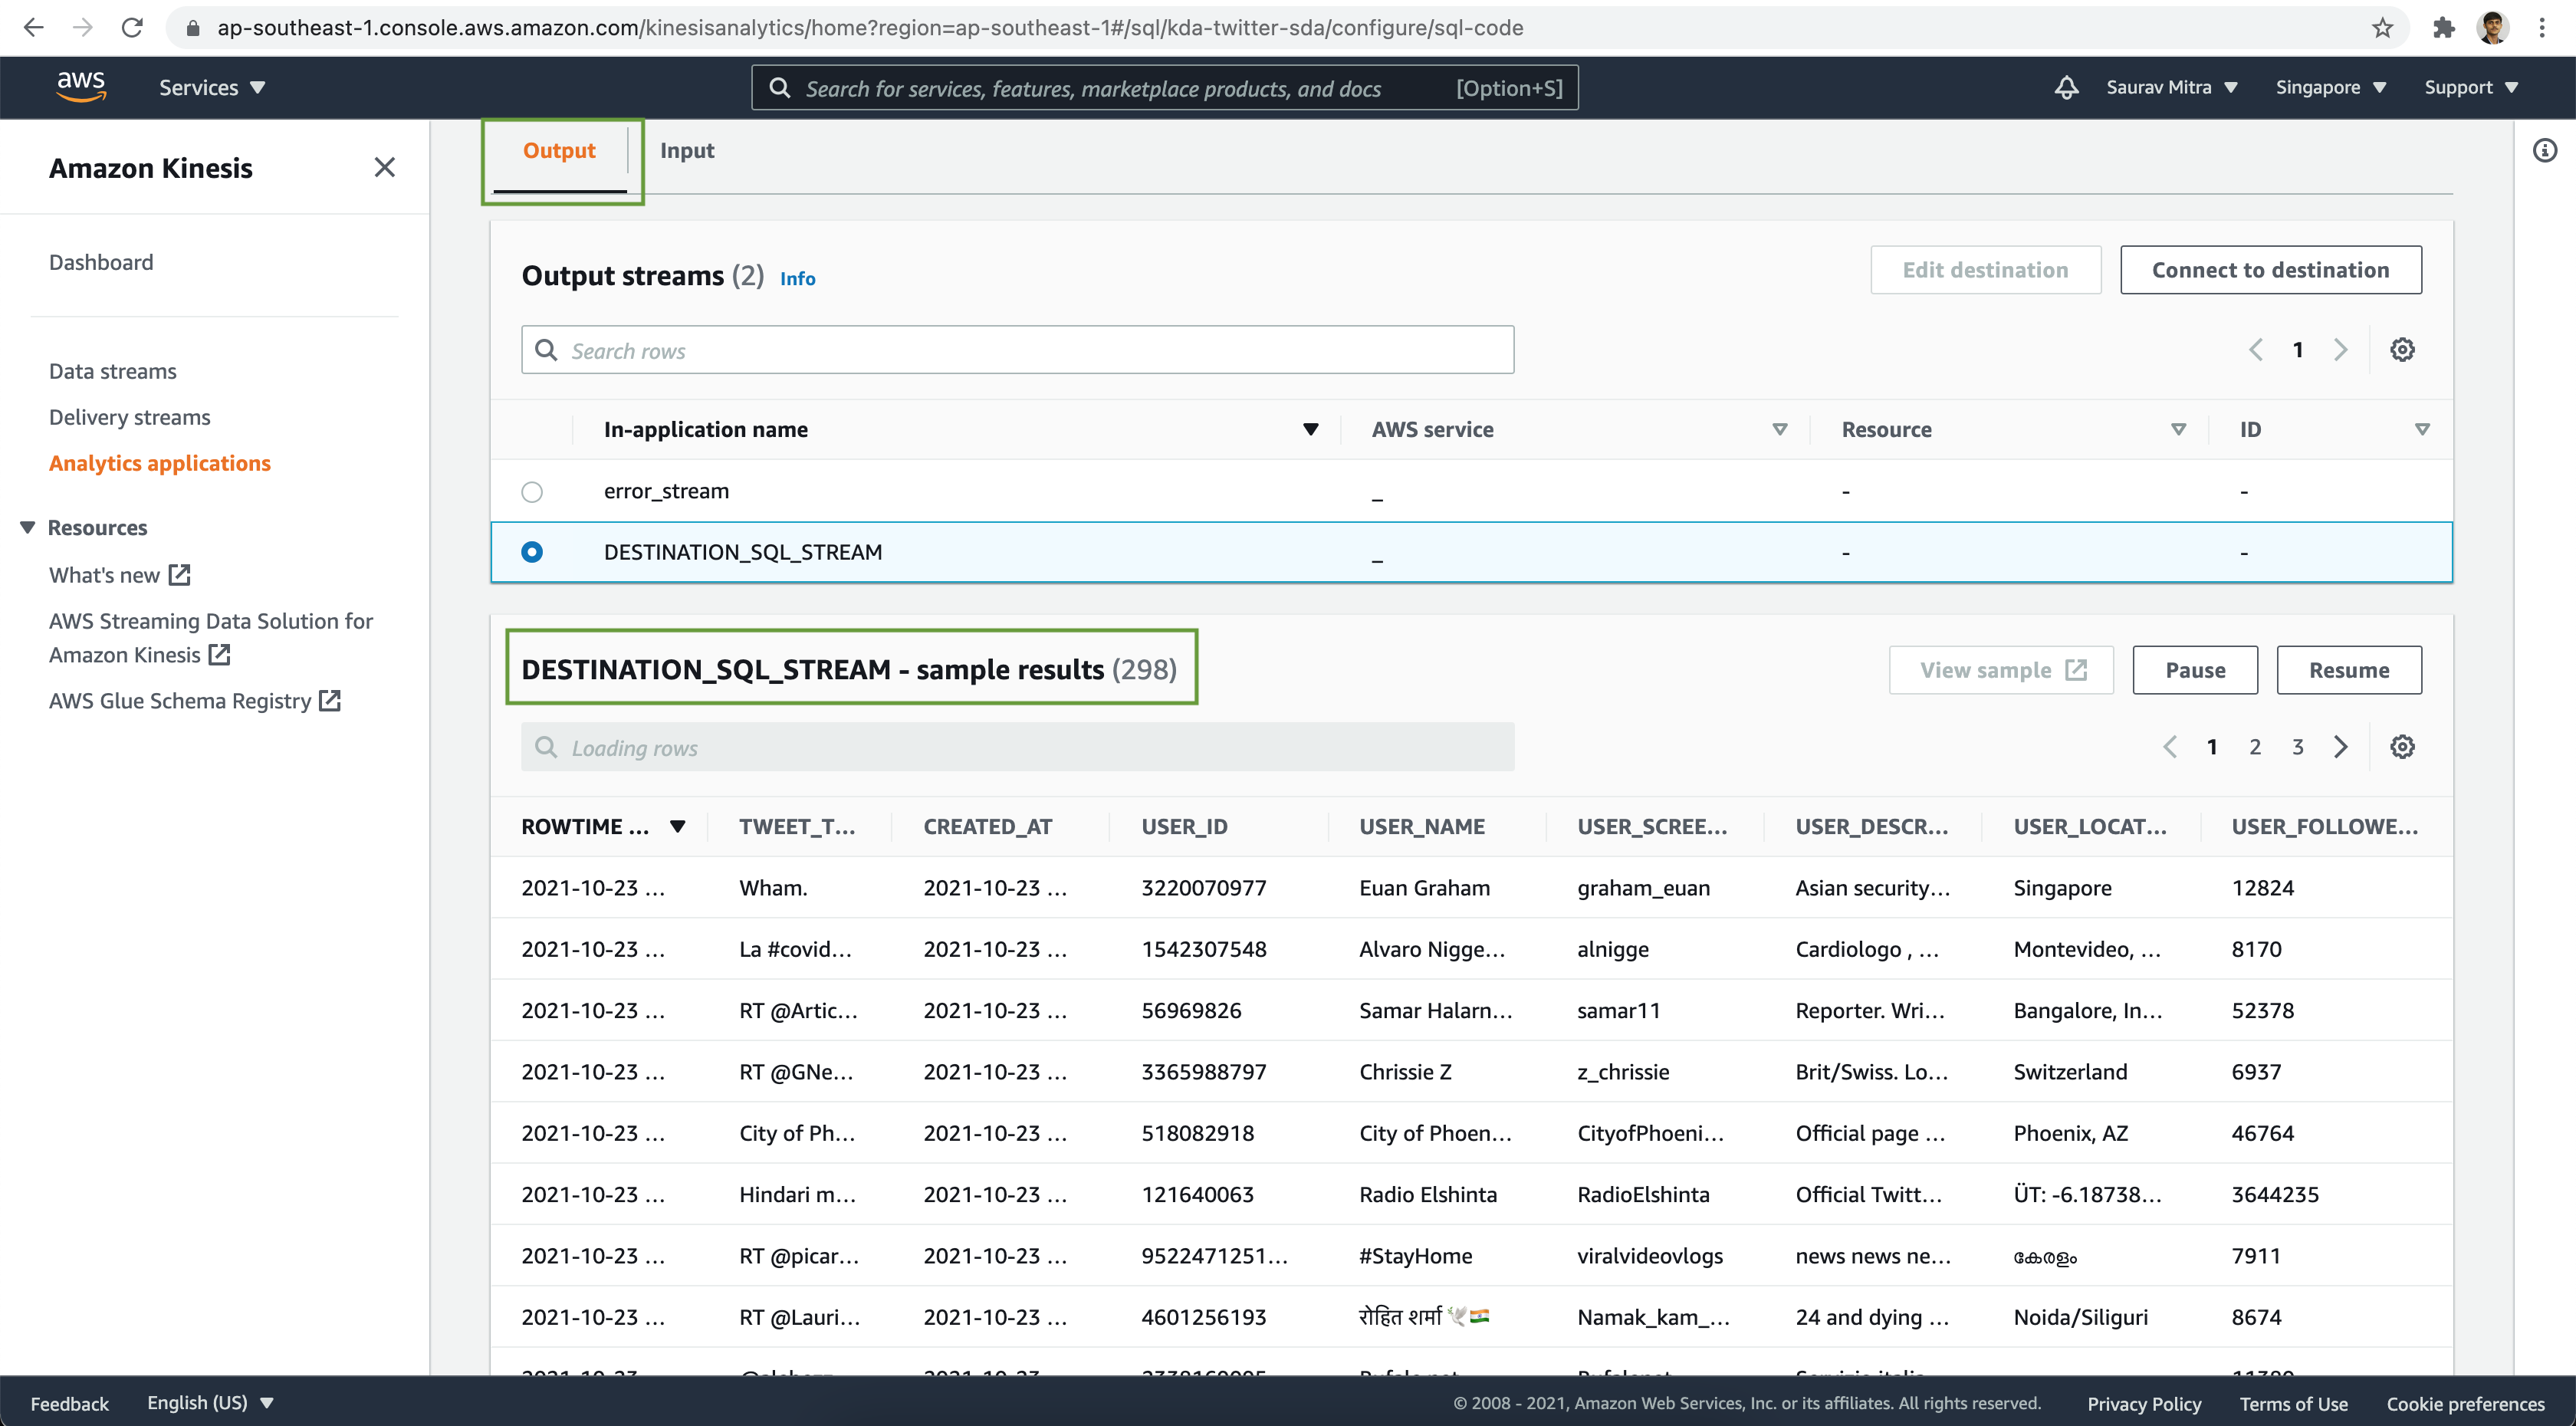2576x1426 pixels.
Task: Select DESTINATION_SQL_STREAM radio button
Action: [x=532, y=551]
